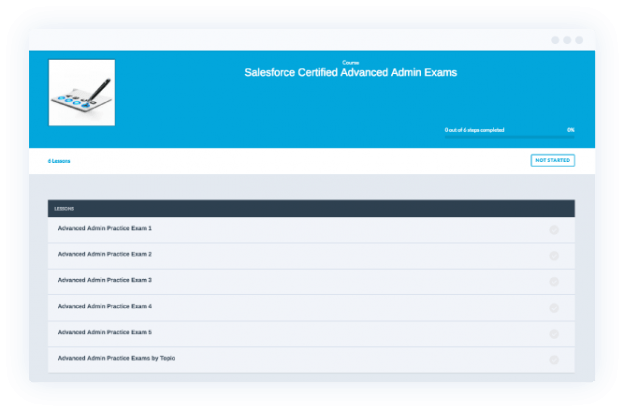Image resolution: width=624 pixels, height=411 pixels.
Task: Click the LESSONS section header
Action: click(x=311, y=208)
